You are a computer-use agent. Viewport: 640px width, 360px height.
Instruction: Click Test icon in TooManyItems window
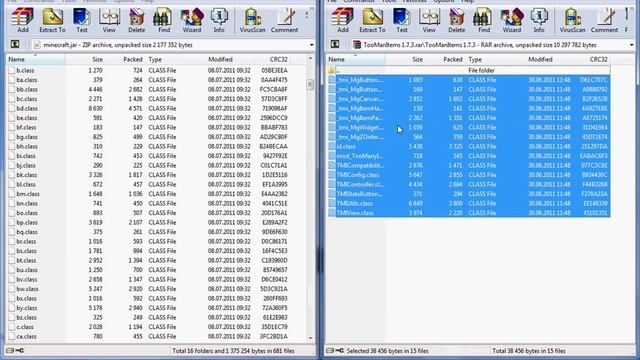pos(402,20)
